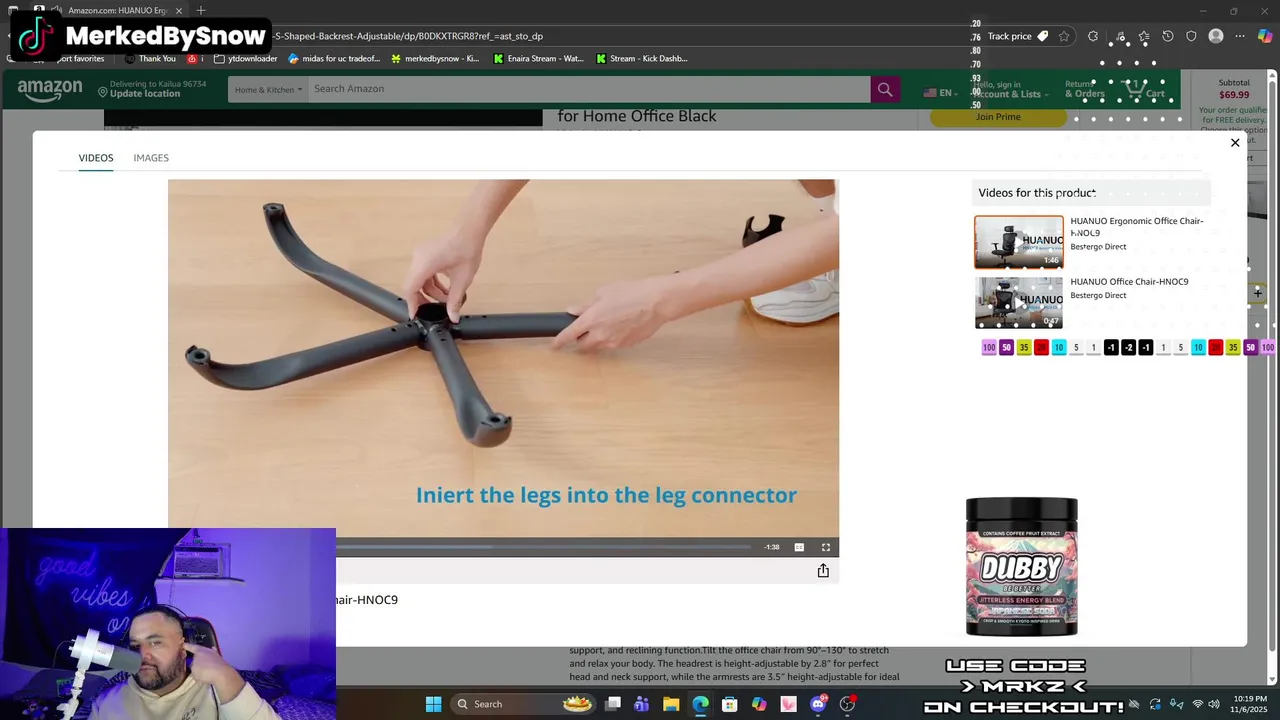The image size is (1280, 720).
Task: Click Track price in the address bar
Action: (x=1017, y=36)
